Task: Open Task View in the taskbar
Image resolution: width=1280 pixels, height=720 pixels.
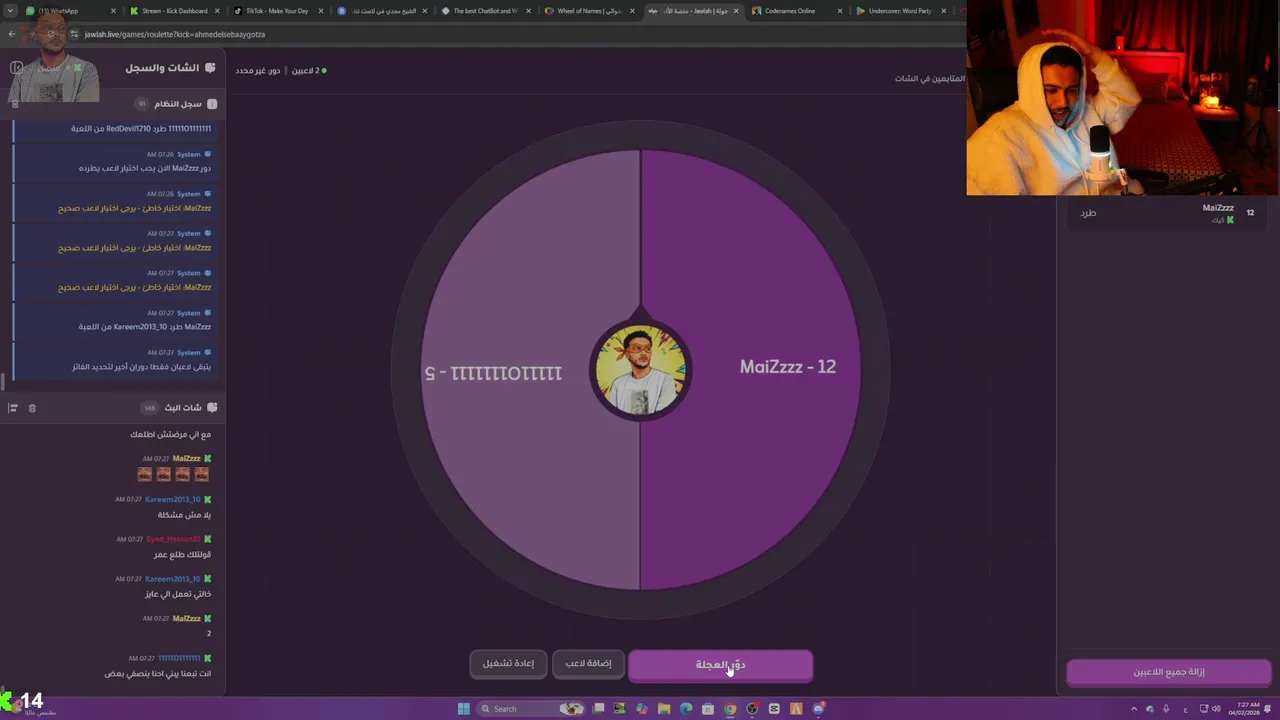Action: pyautogui.click(x=598, y=708)
